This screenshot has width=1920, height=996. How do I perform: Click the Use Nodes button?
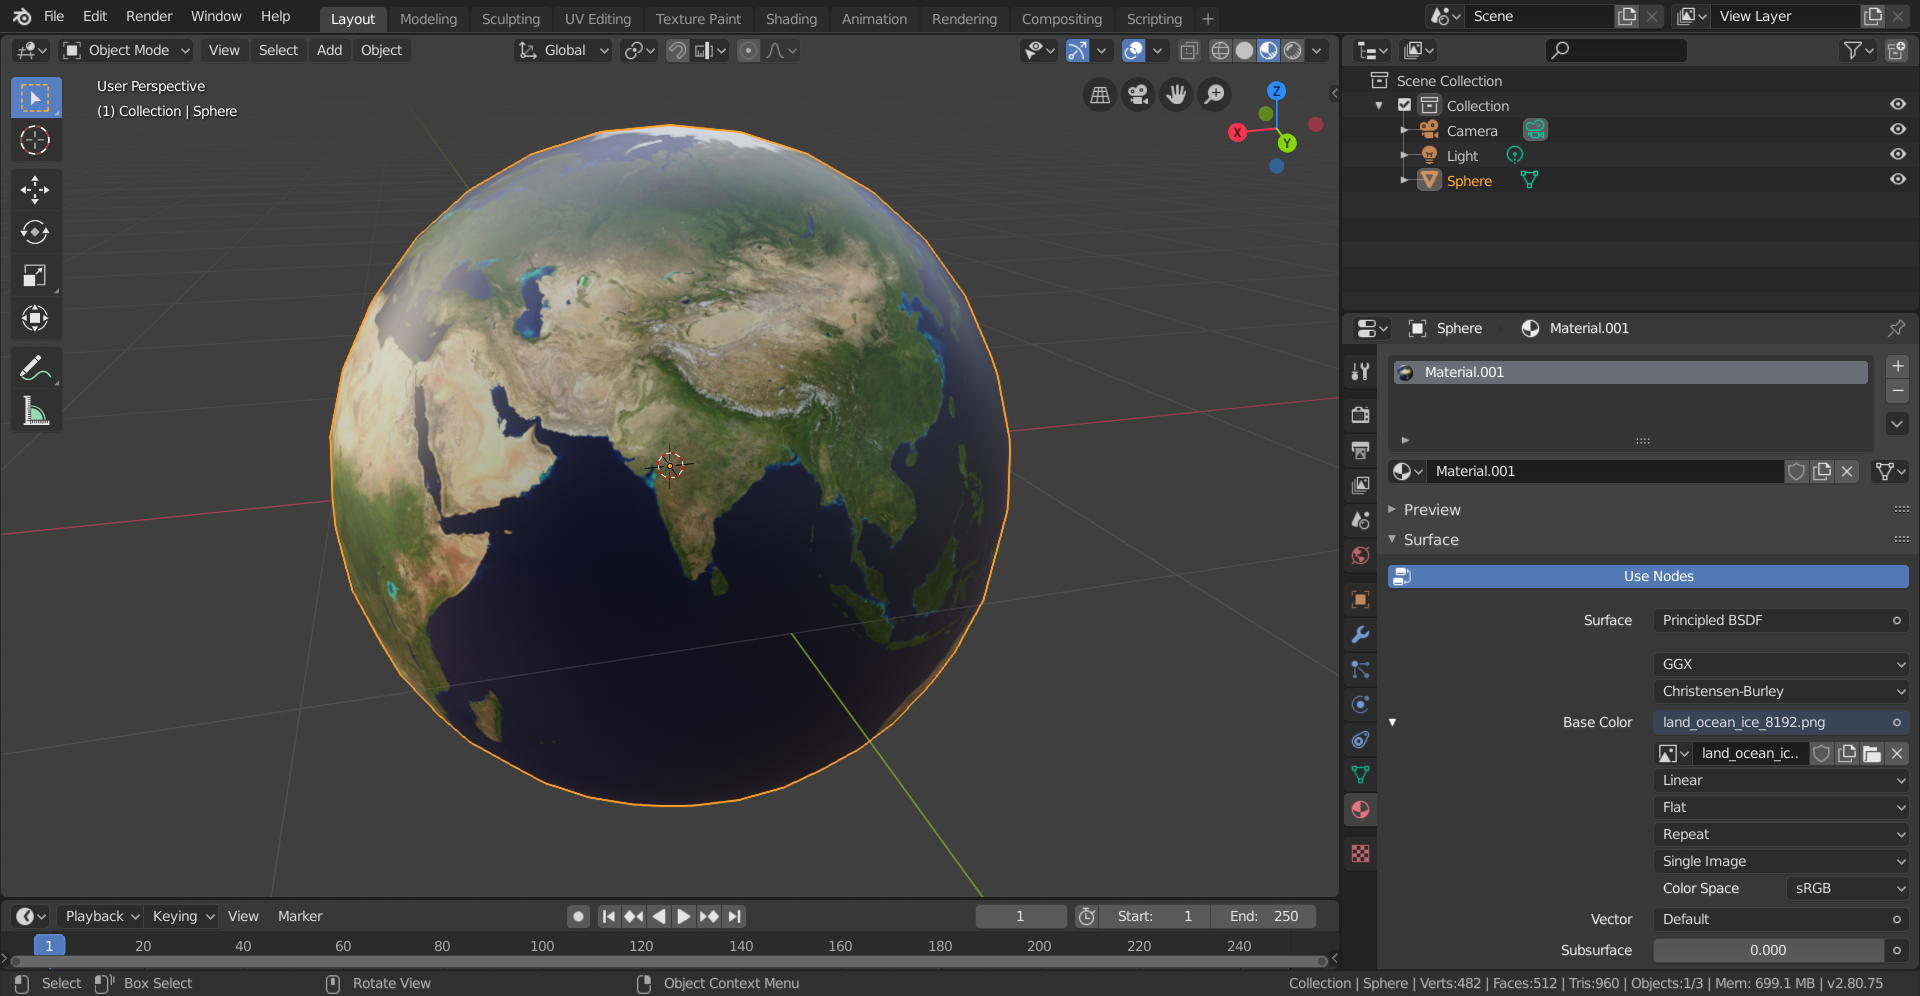click(1657, 576)
